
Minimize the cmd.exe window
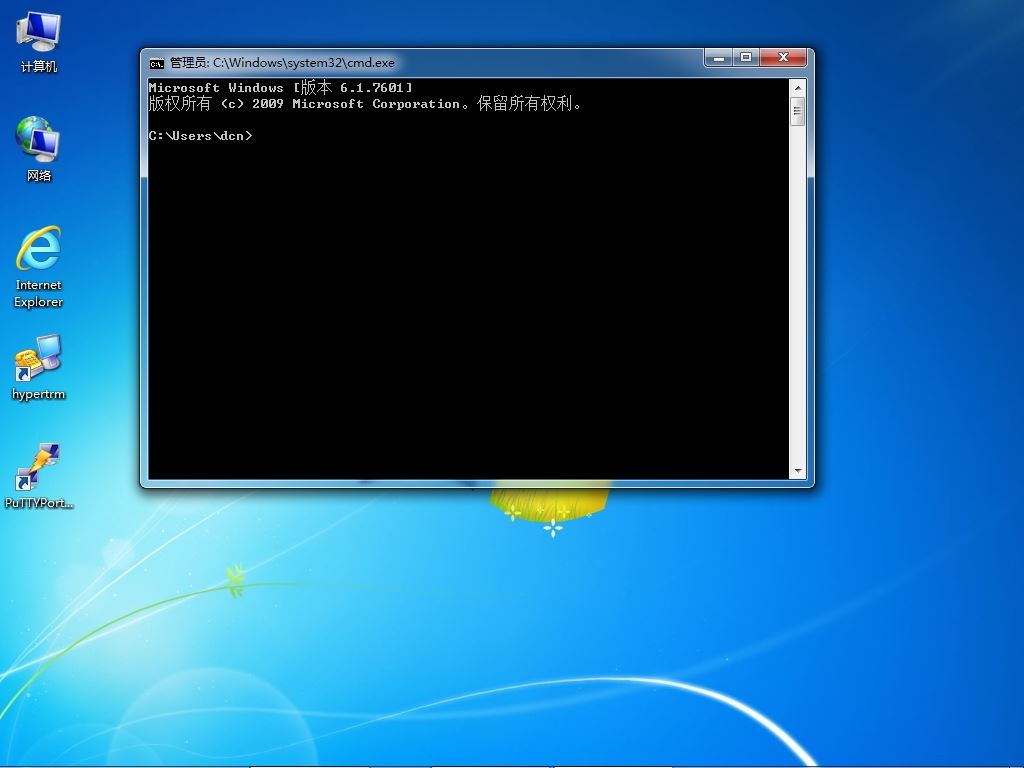click(x=718, y=57)
